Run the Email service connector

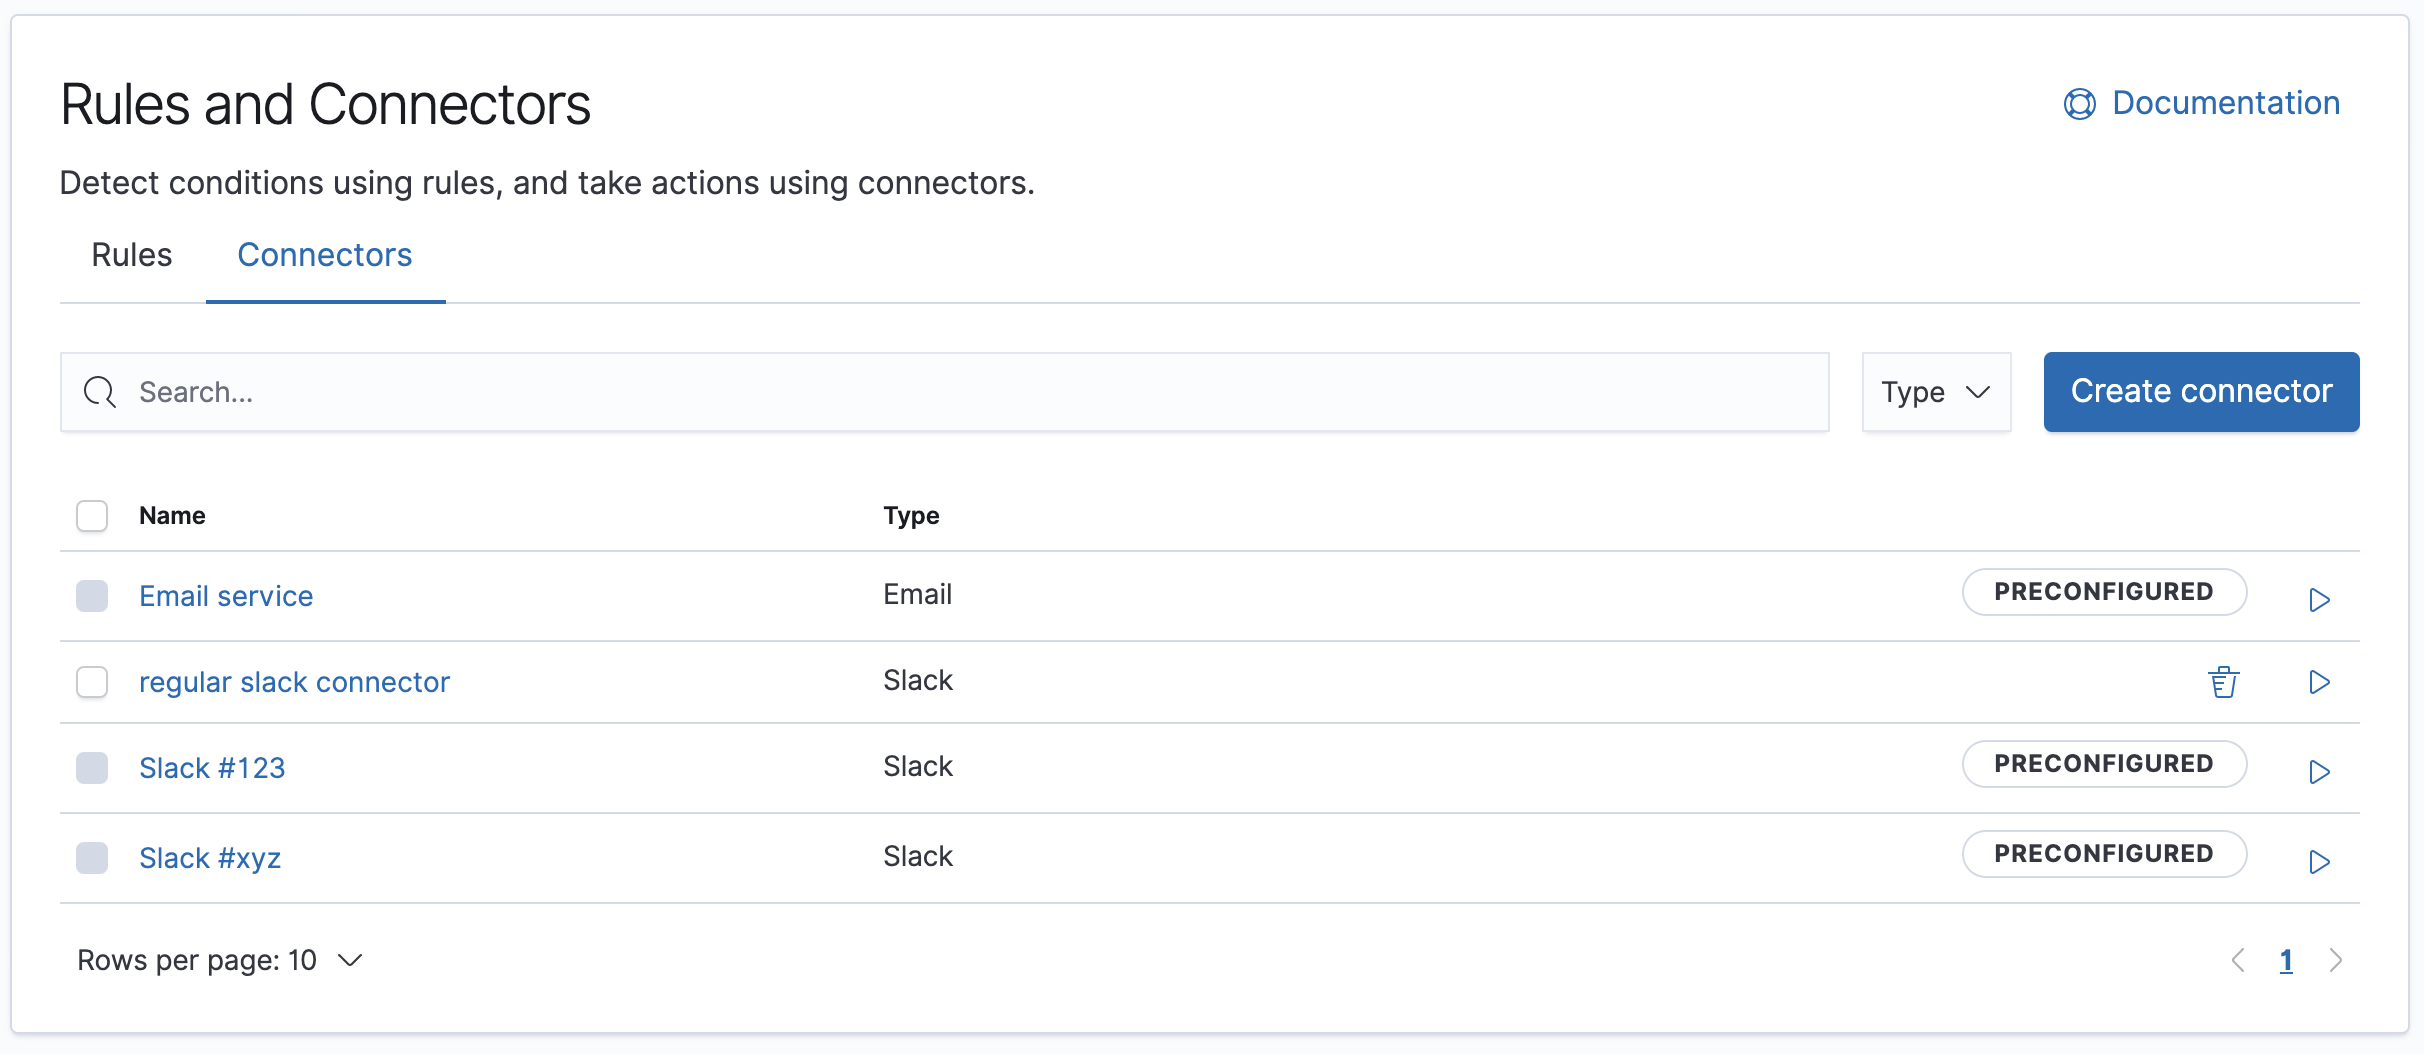2320,599
